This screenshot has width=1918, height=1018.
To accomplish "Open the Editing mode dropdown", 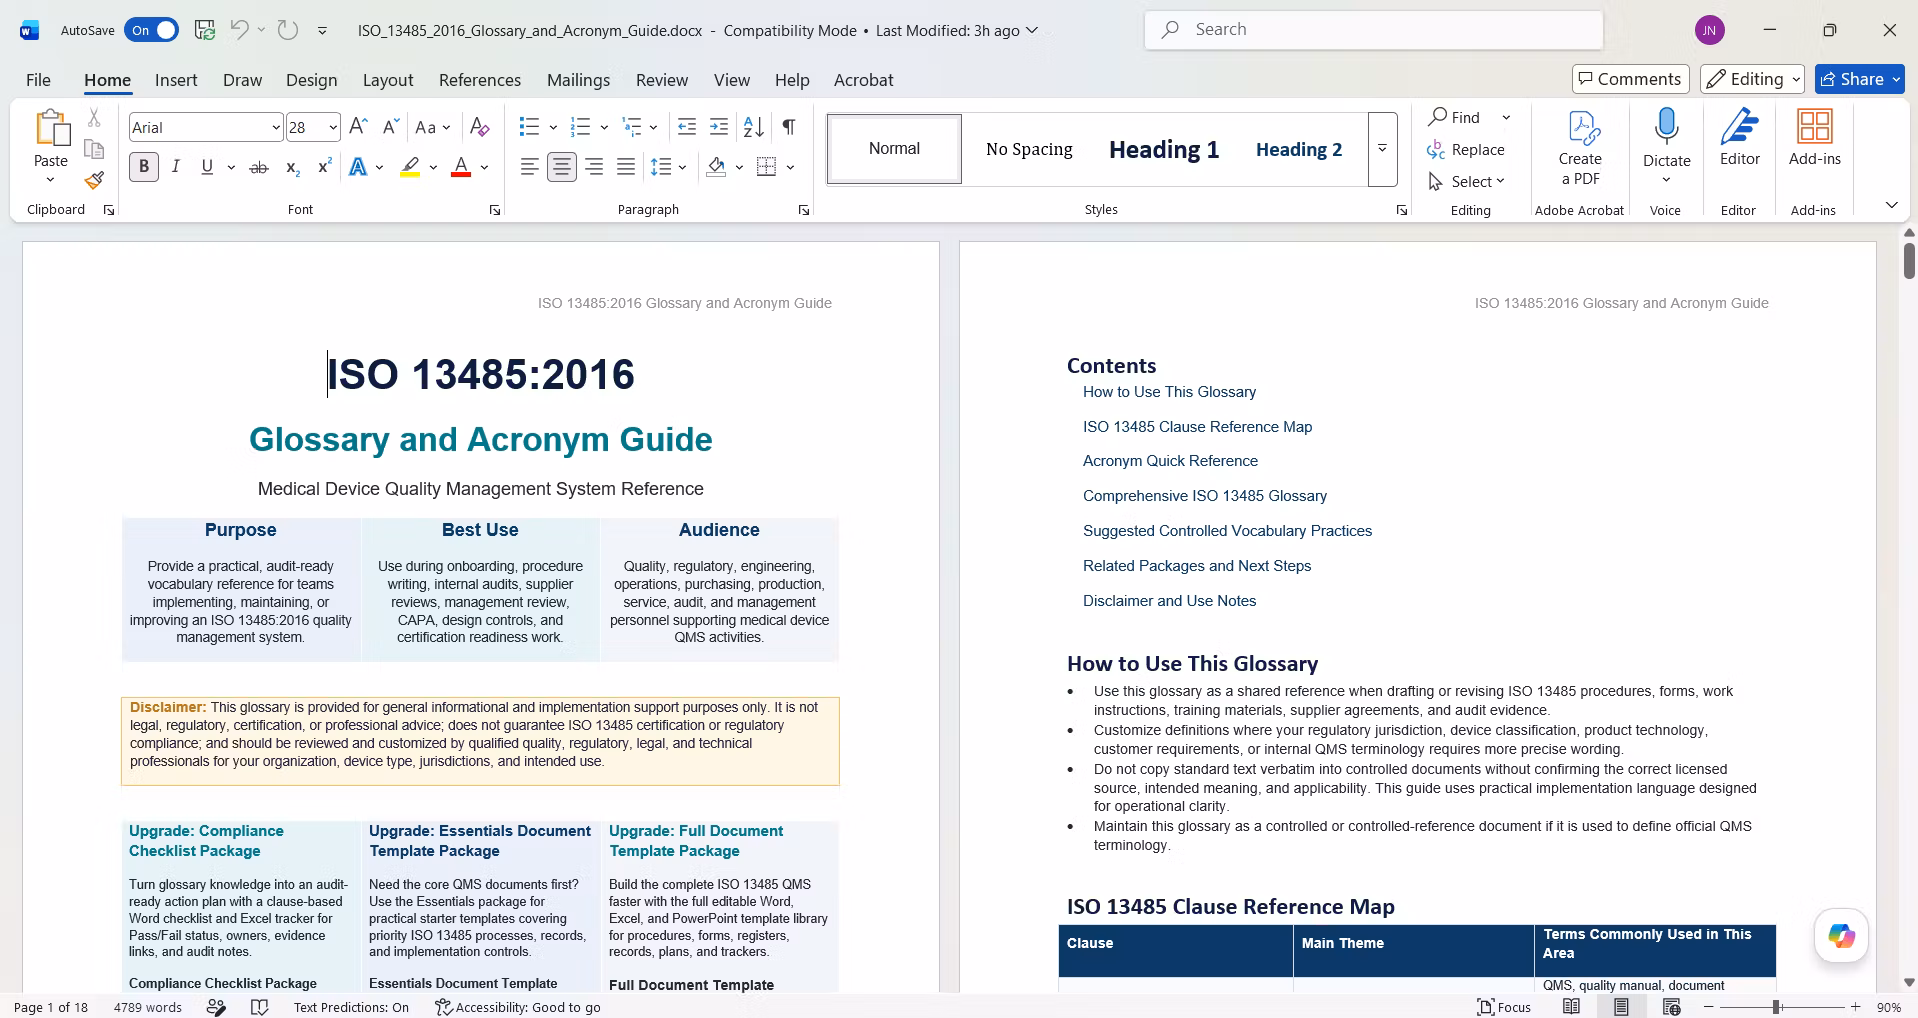I will coord(1752,79).
